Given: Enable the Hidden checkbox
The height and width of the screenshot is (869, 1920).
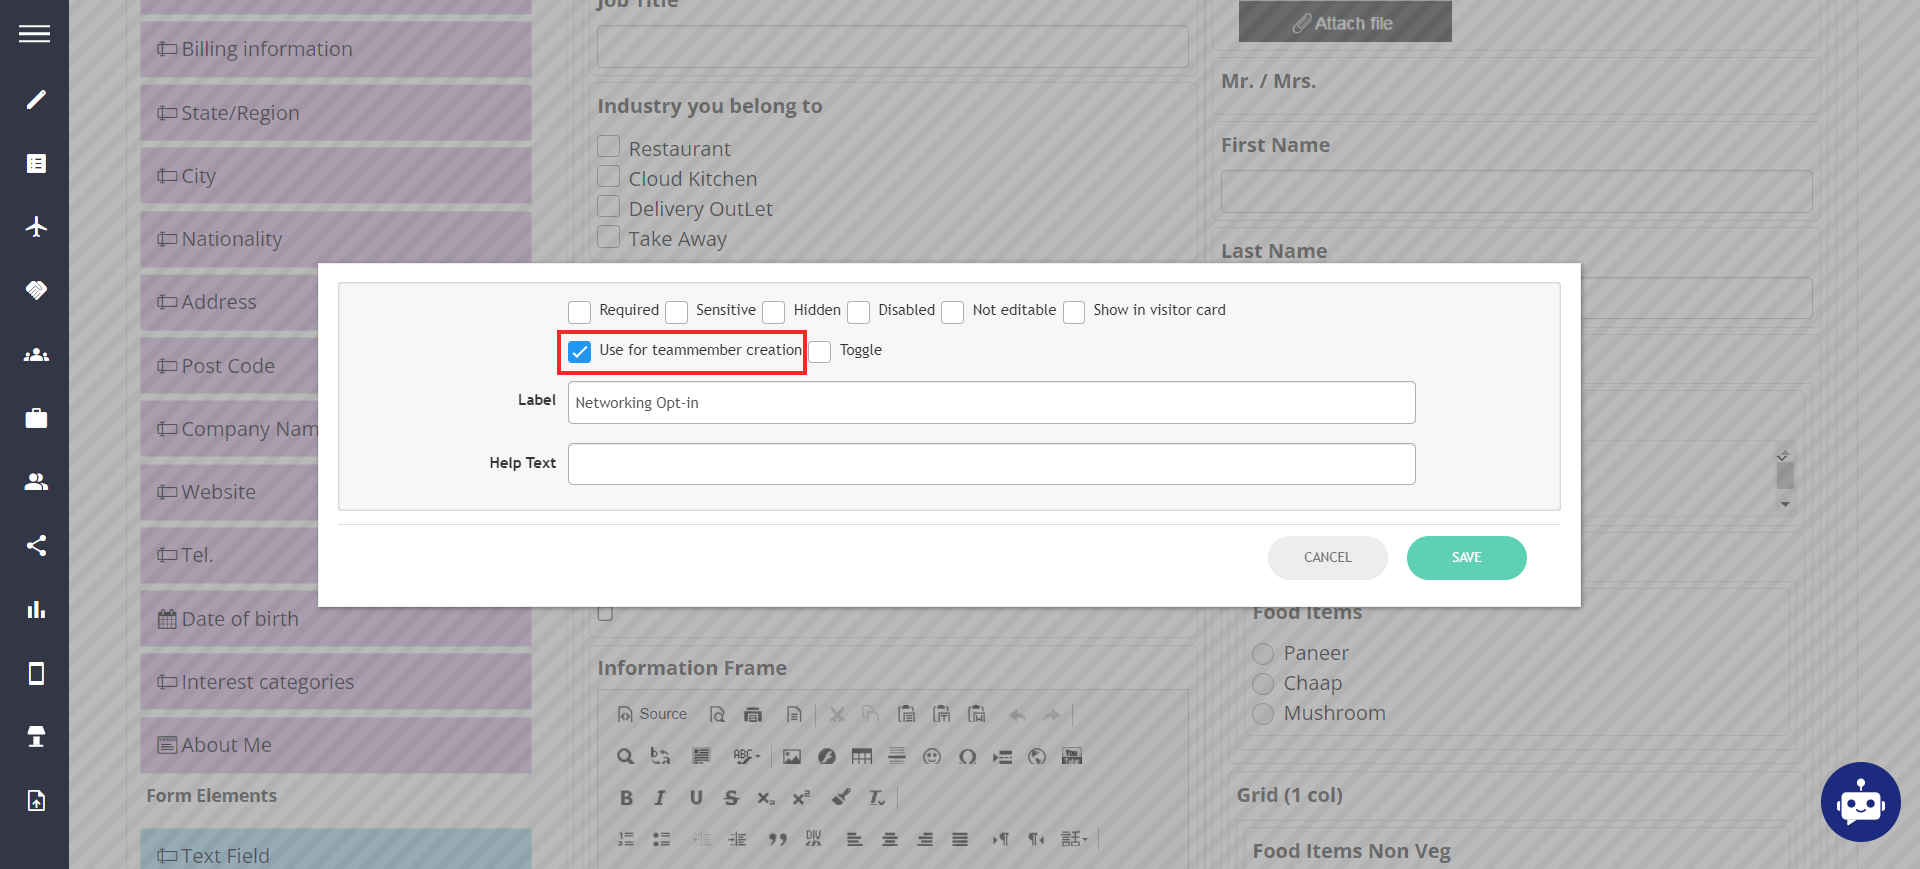Looking at the screenshot, I should (x=774, y=312).
